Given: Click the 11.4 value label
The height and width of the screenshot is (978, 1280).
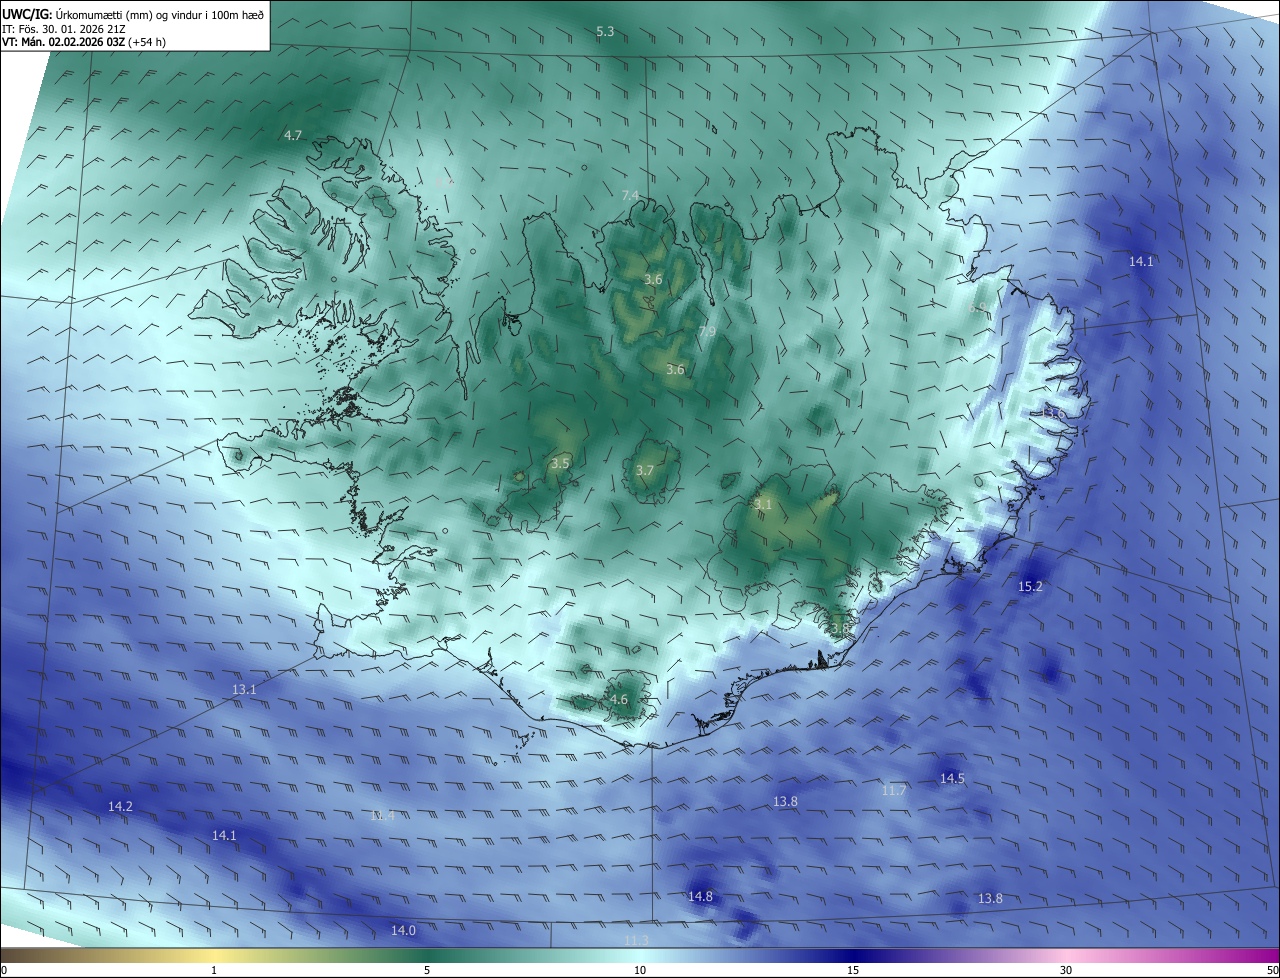Looking at the screenshot, I should click(382, 816).
